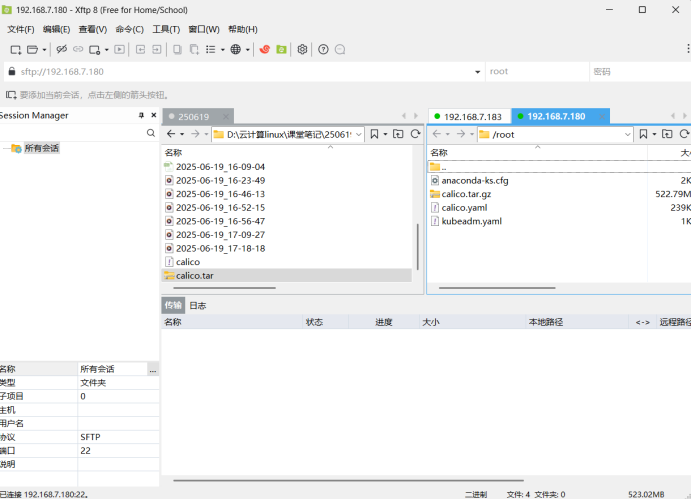The width and height of the screenshot is (691, 499).
Task: Open the 工具(T) menu
Action: tap(166, 29)
